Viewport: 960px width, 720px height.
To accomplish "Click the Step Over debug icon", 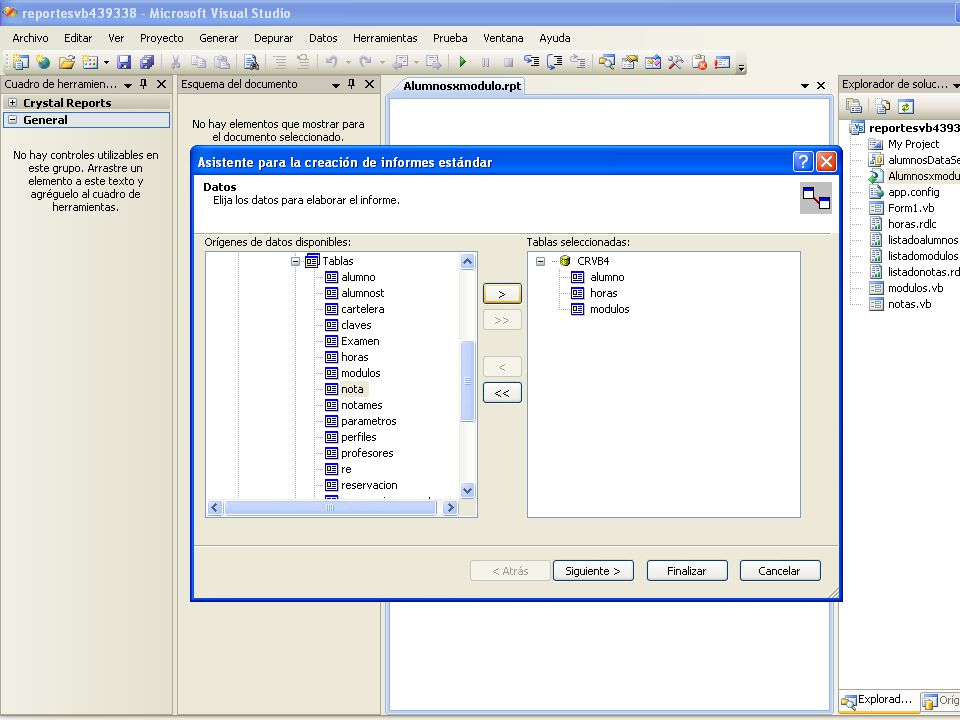I will click(x=555, y=62).
